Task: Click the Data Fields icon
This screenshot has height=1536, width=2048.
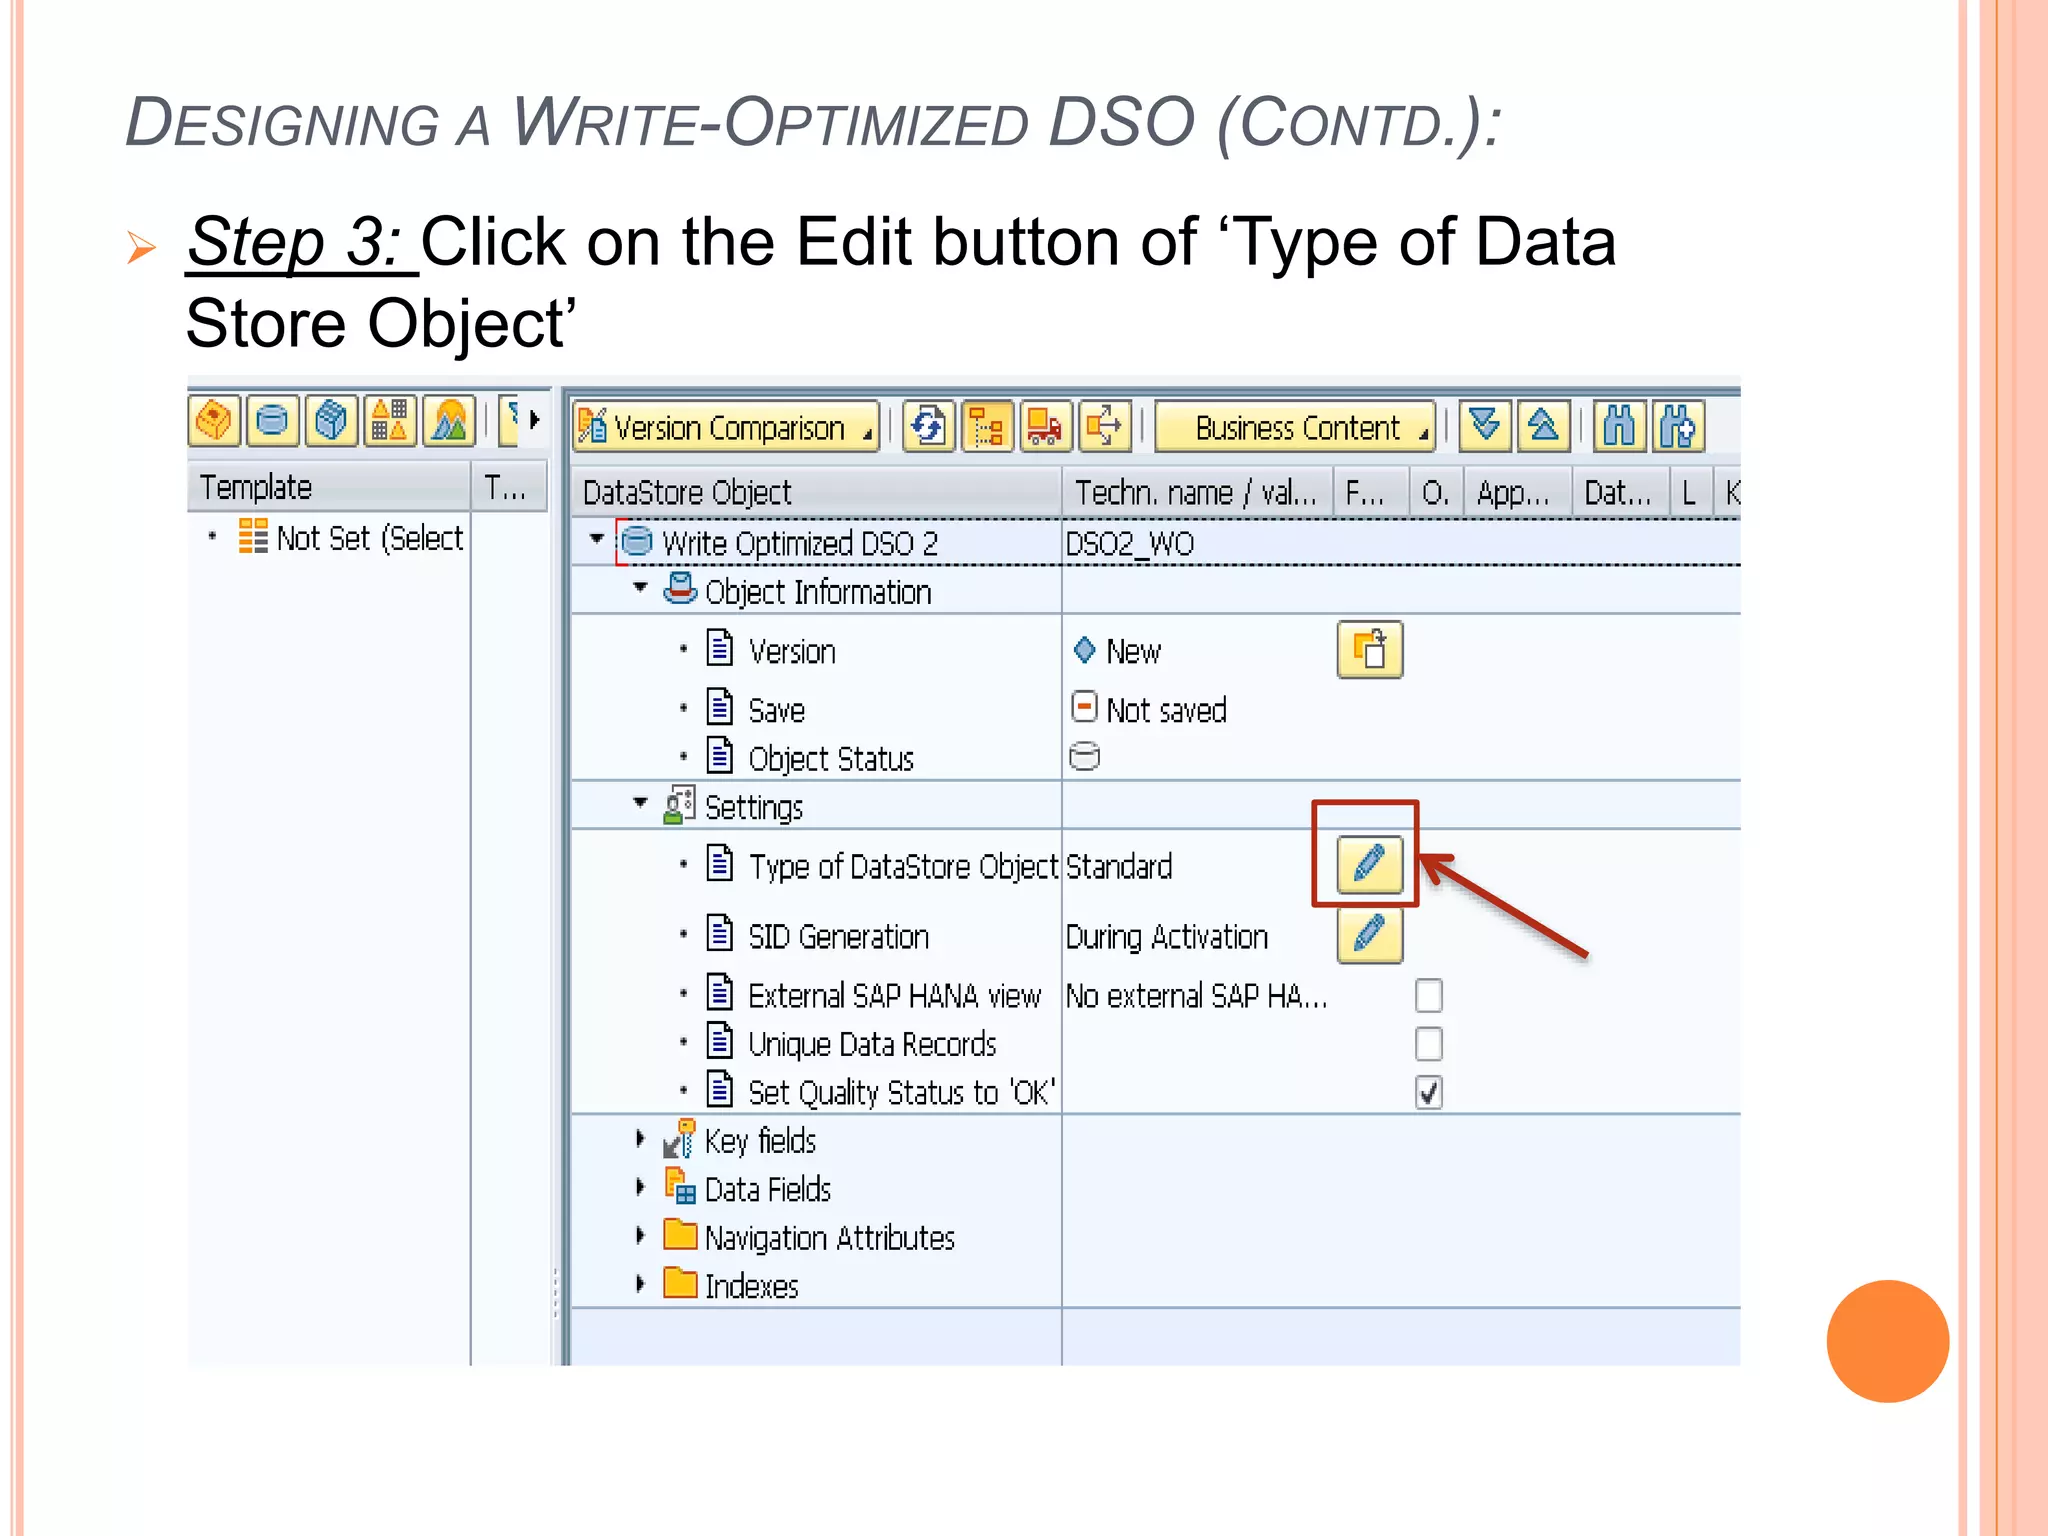Action: click(x=680, y=1187)
